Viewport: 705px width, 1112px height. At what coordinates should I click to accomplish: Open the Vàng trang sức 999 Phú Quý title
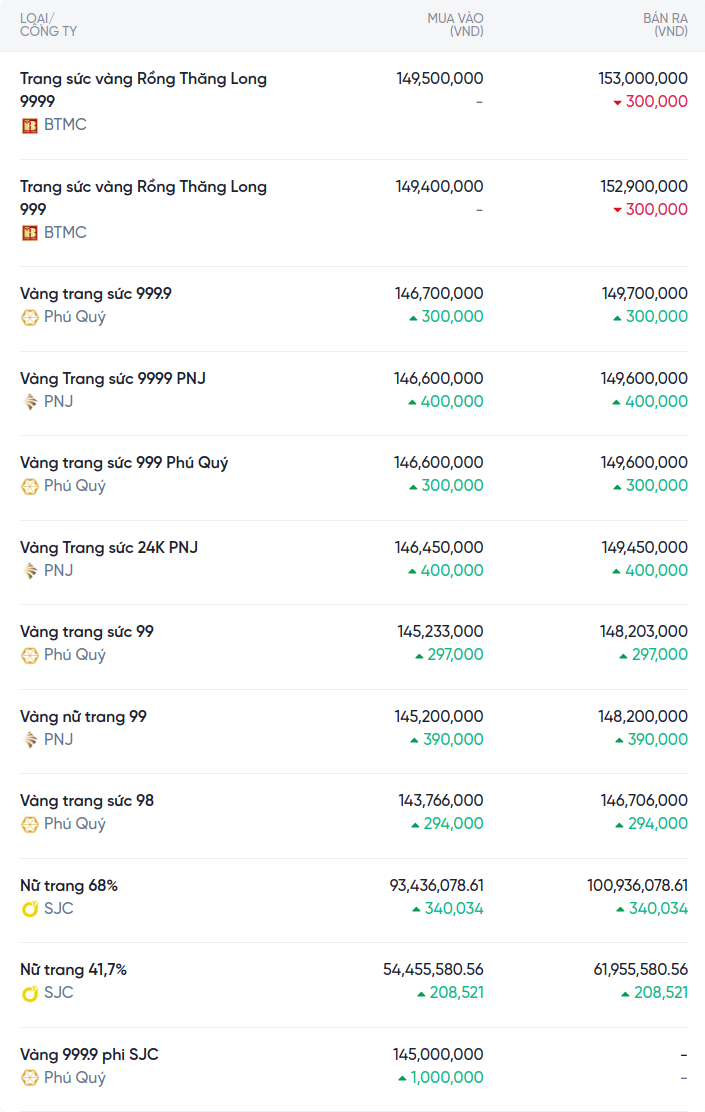coord(124,463)
